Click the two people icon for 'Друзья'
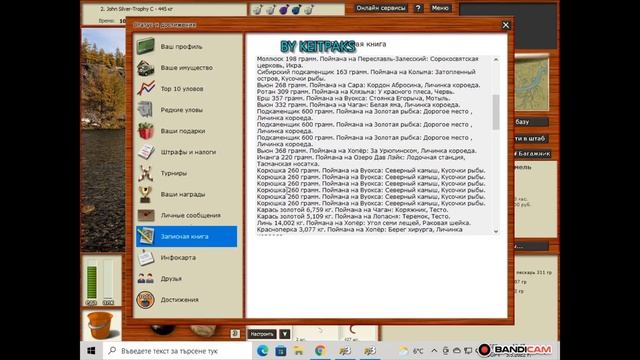The width and height of the screenshot is (640, 360). click(x=145, y=279)
